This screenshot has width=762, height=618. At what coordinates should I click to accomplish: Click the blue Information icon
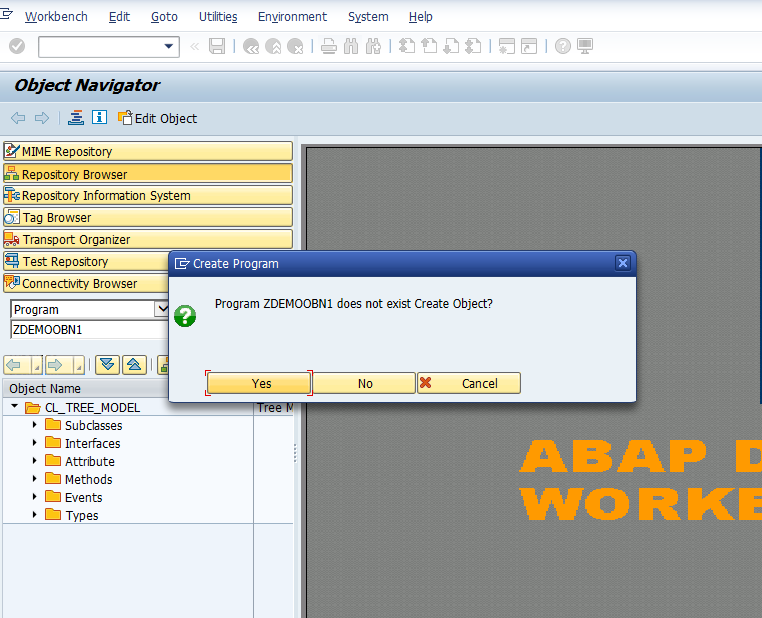coord(100,118)
